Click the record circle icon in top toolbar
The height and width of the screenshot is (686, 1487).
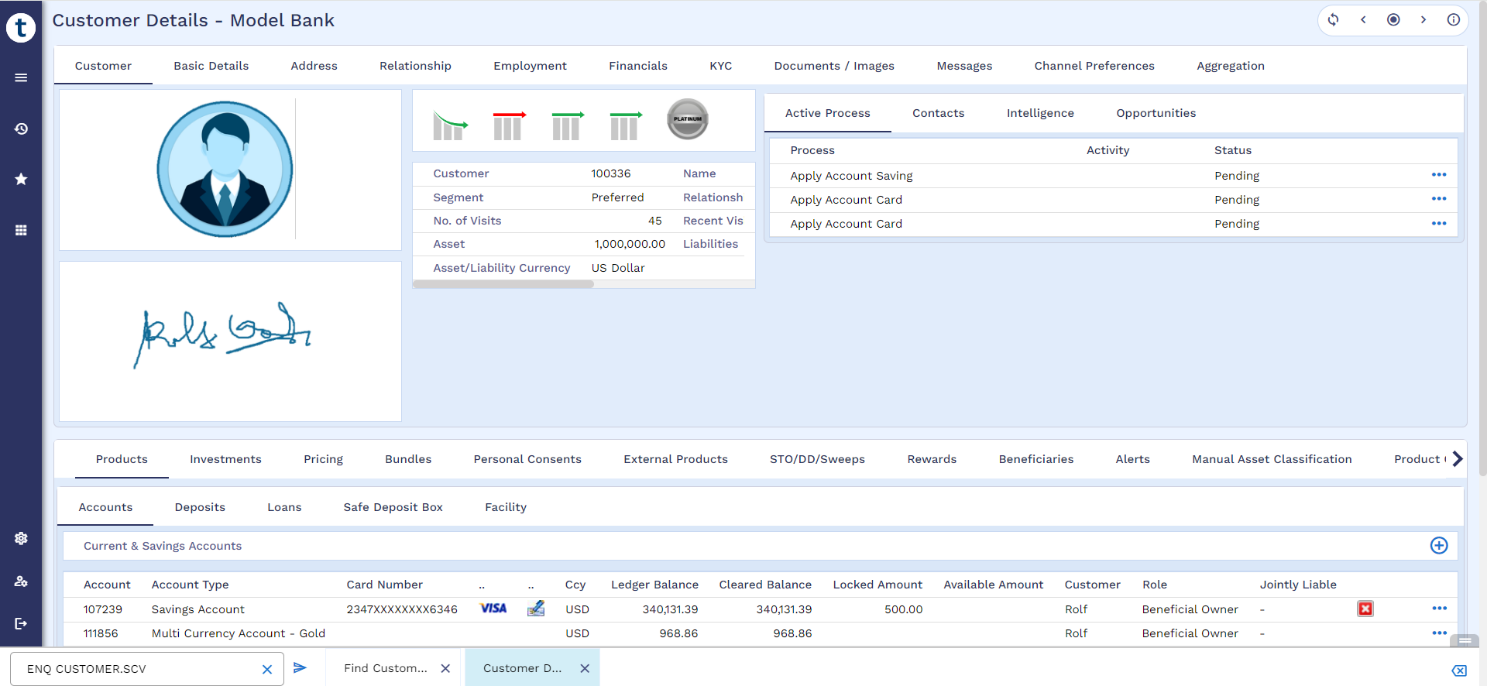click(x=1393, y=20)
